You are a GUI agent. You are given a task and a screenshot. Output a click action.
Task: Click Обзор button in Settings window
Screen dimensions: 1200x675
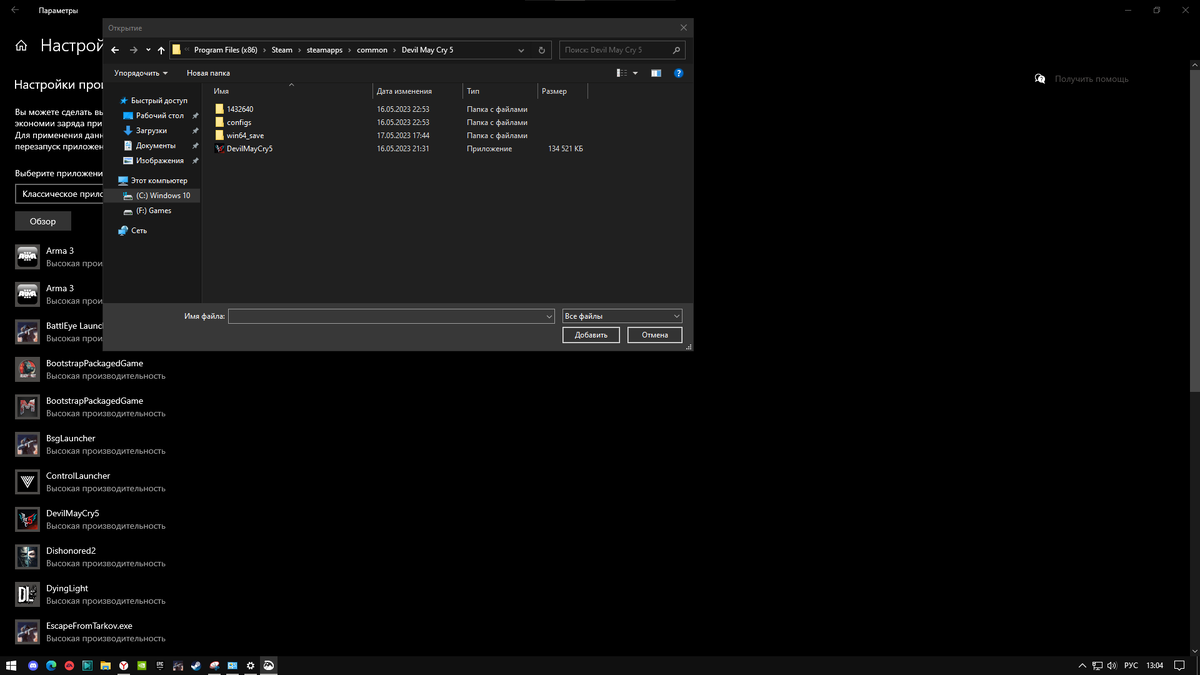43,221
